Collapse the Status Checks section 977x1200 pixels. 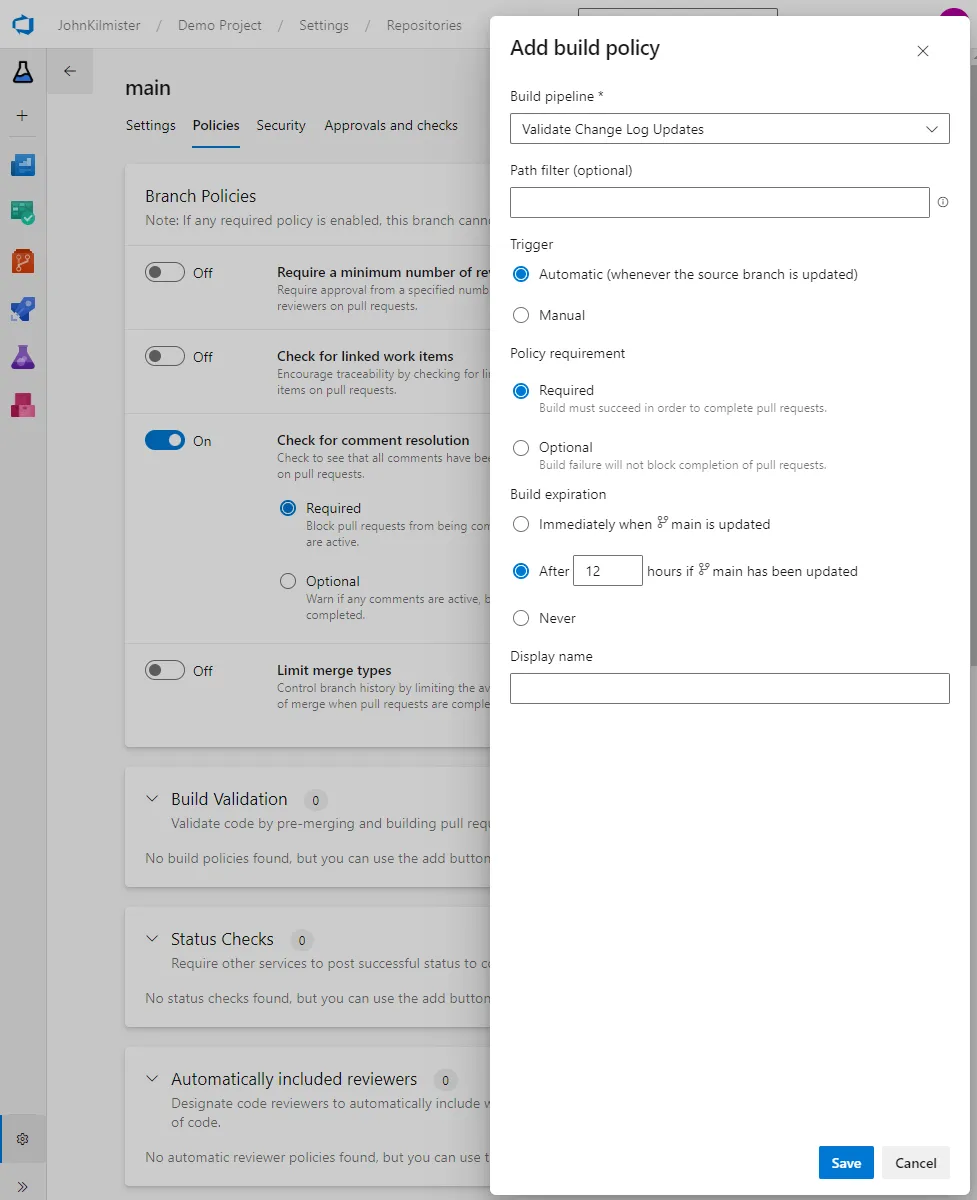coord(152,939)
